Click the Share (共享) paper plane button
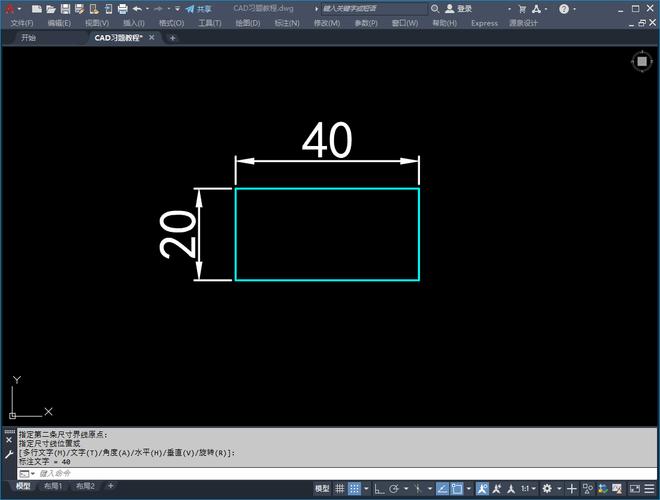Image resolution: width=660 pixels, height=500 pixels. [198, 9]
